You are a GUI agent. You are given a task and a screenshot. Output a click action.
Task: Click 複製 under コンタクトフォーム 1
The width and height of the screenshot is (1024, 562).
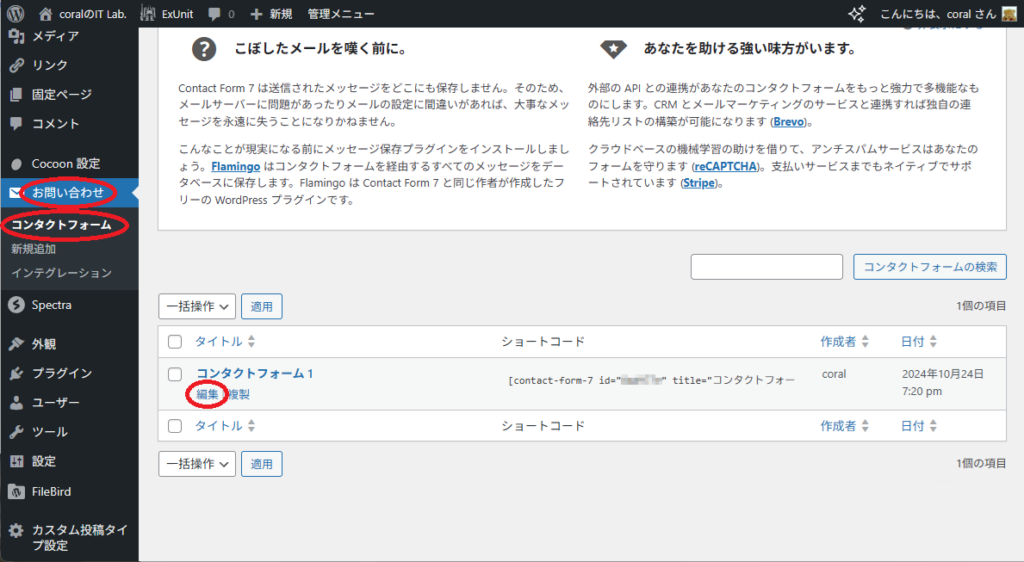pos(238,394)
